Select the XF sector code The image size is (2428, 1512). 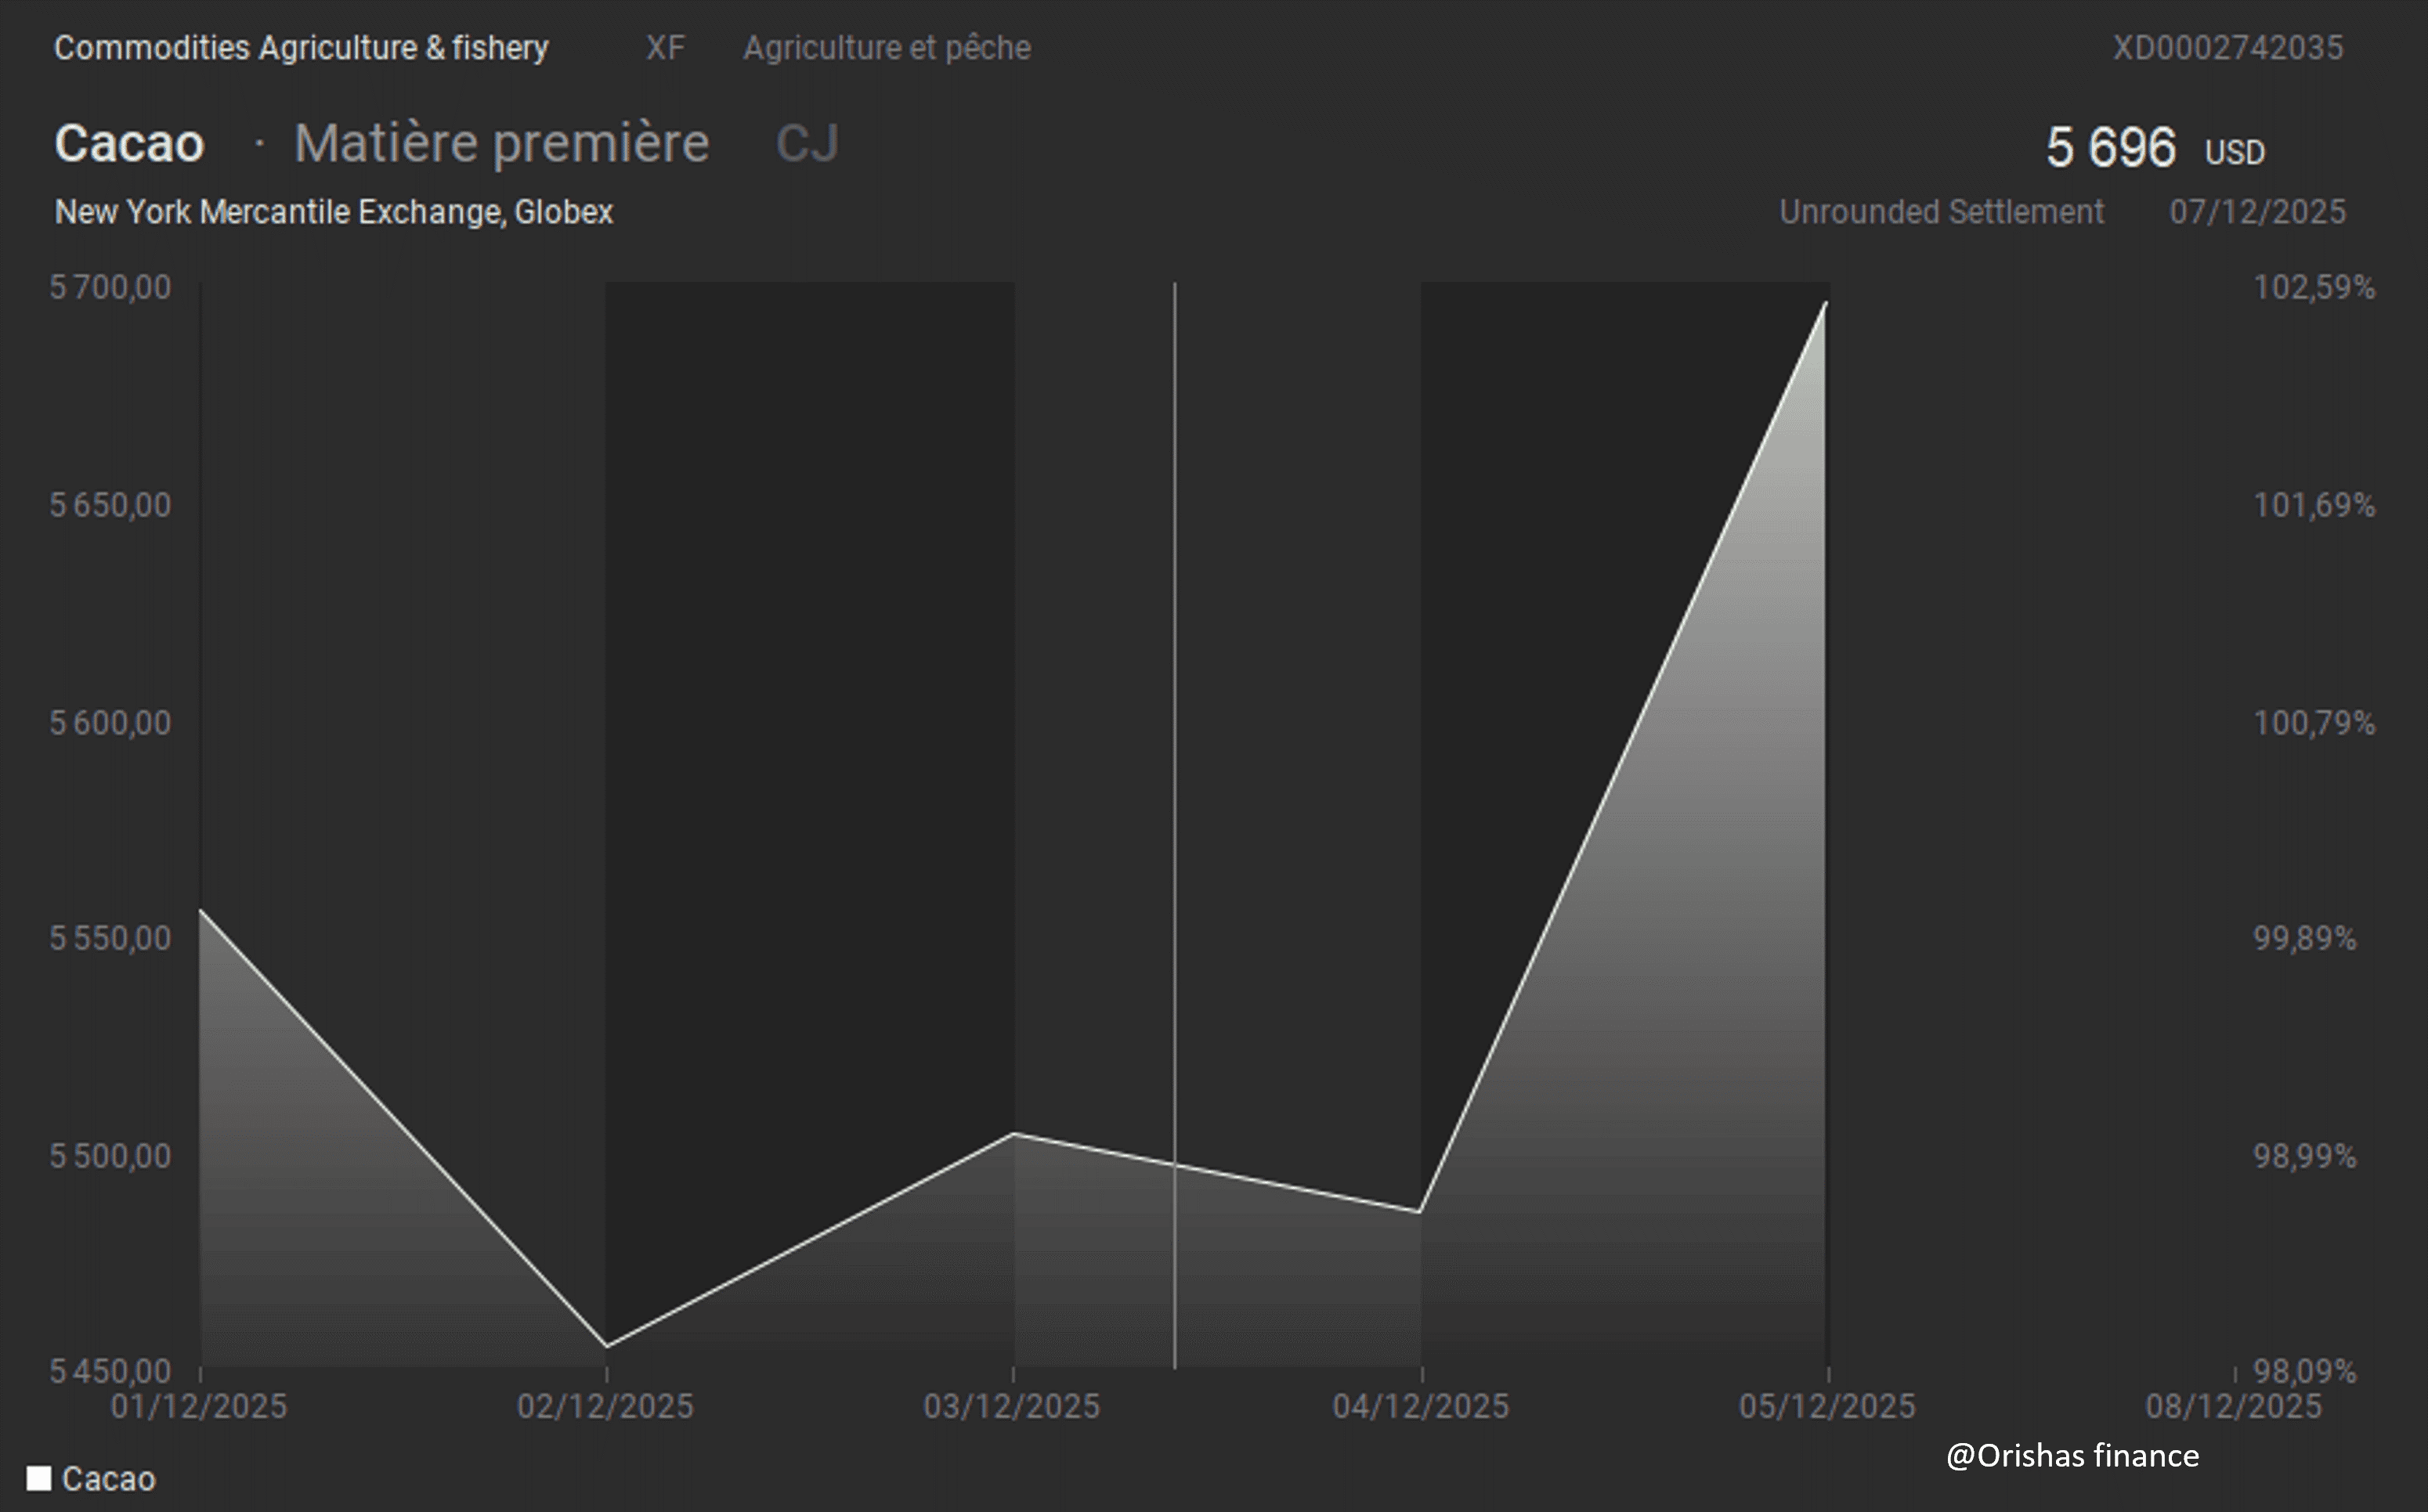pyautogui.click(x=665, y=48)
